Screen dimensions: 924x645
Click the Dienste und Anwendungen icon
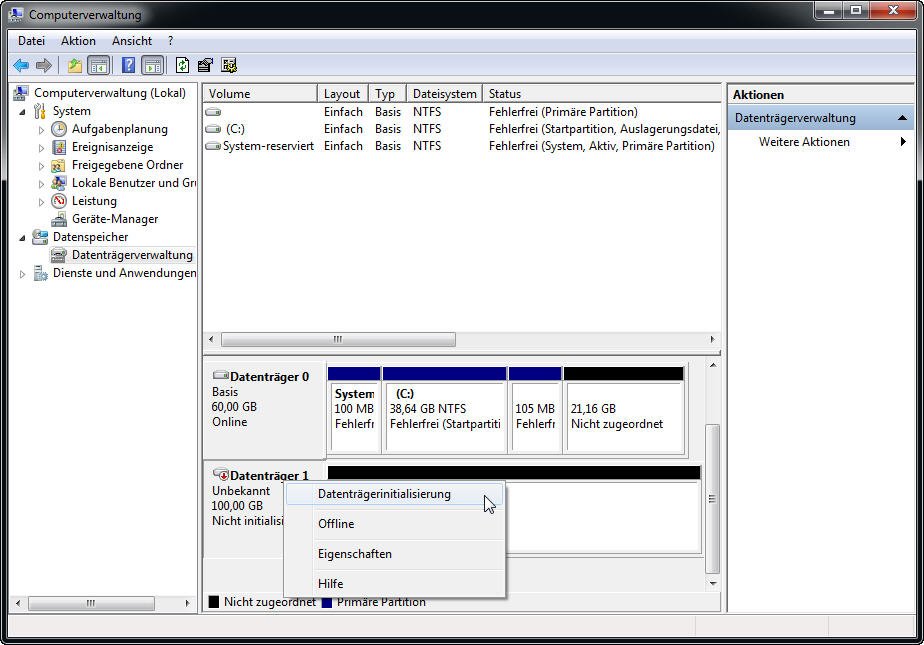coord(40,273)
